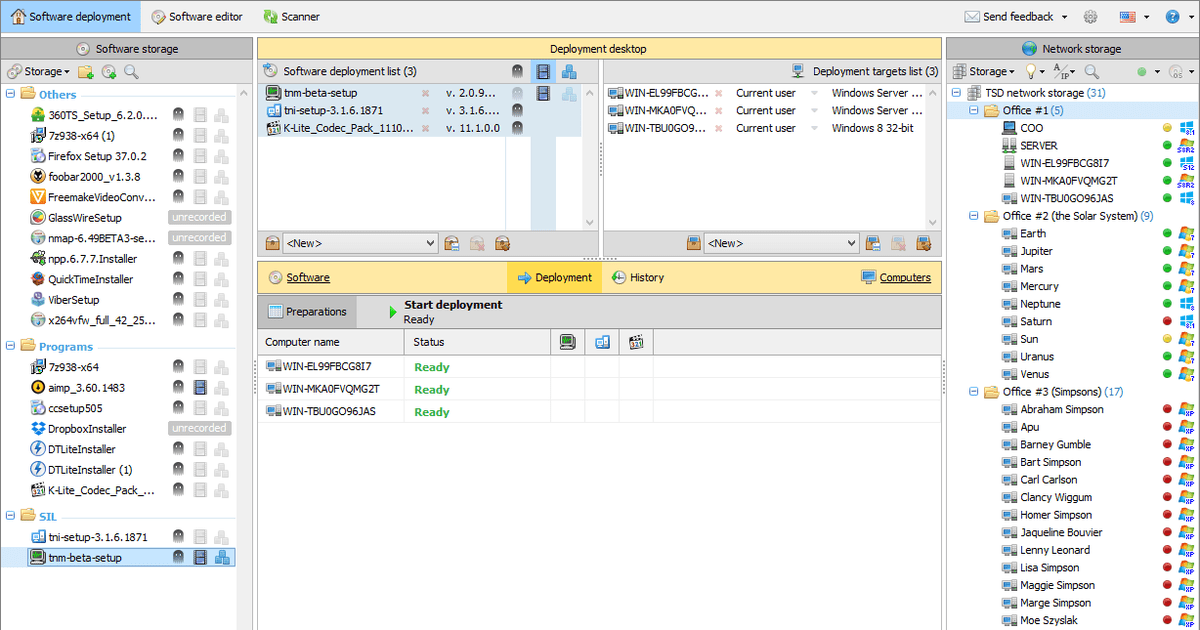Click the lamp filter icon in Network storage
Screen dimensions: 1200x630
pos(1031,70)
